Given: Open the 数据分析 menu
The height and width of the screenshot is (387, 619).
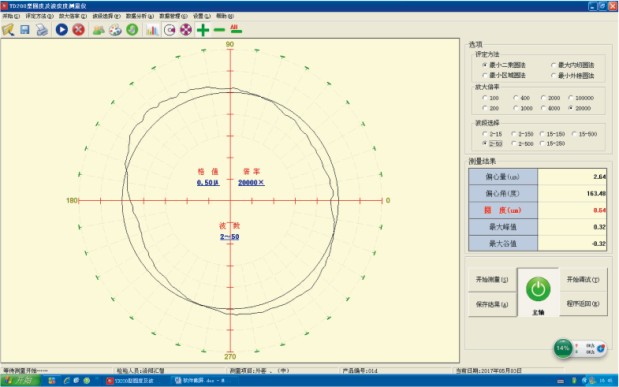Looking at the screenshot, I should [x=139, y=16].
